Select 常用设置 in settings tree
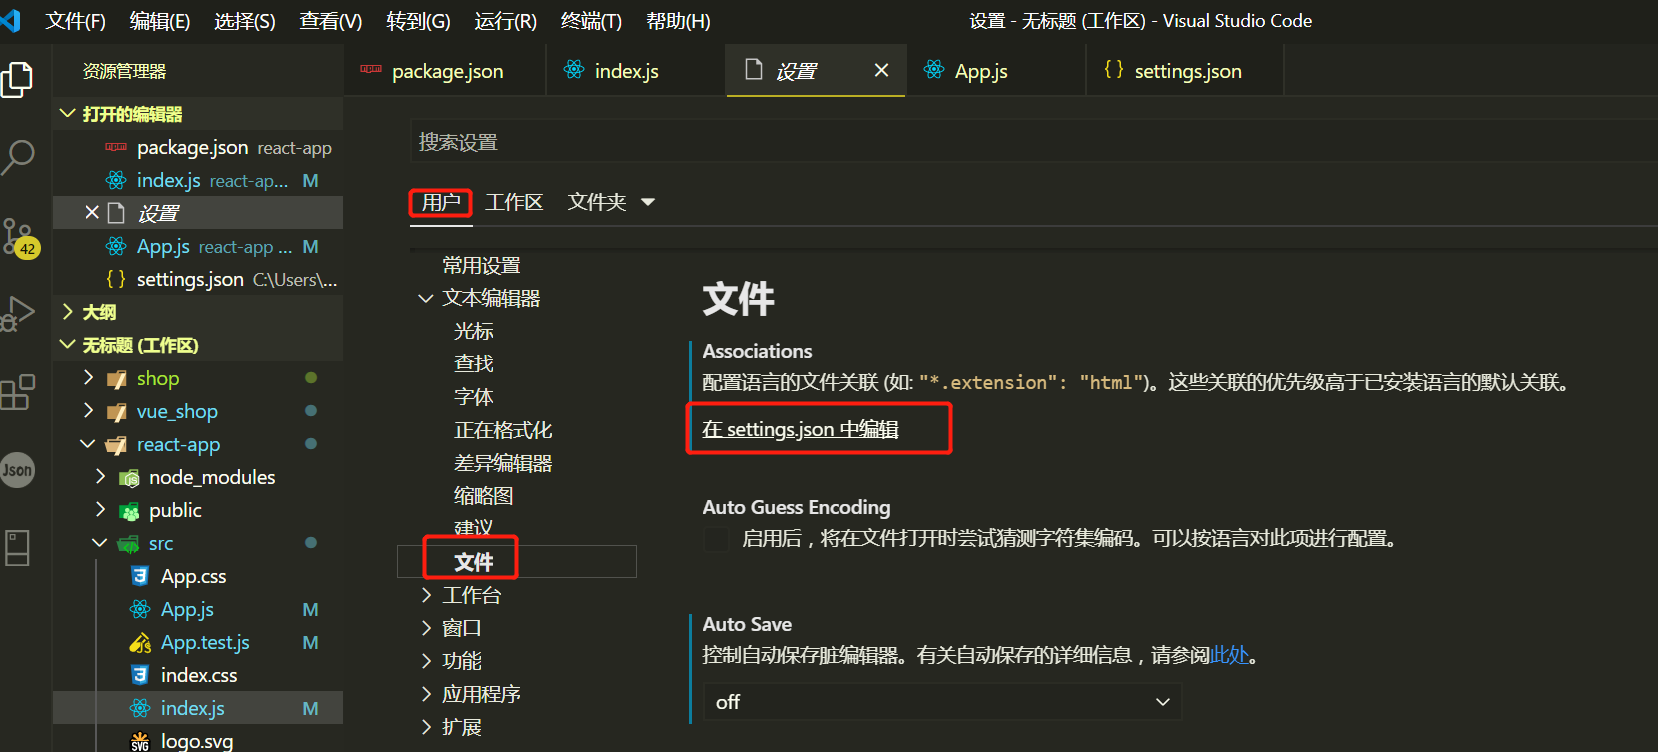The image size is (1658, 752). (x=481, y=265)
